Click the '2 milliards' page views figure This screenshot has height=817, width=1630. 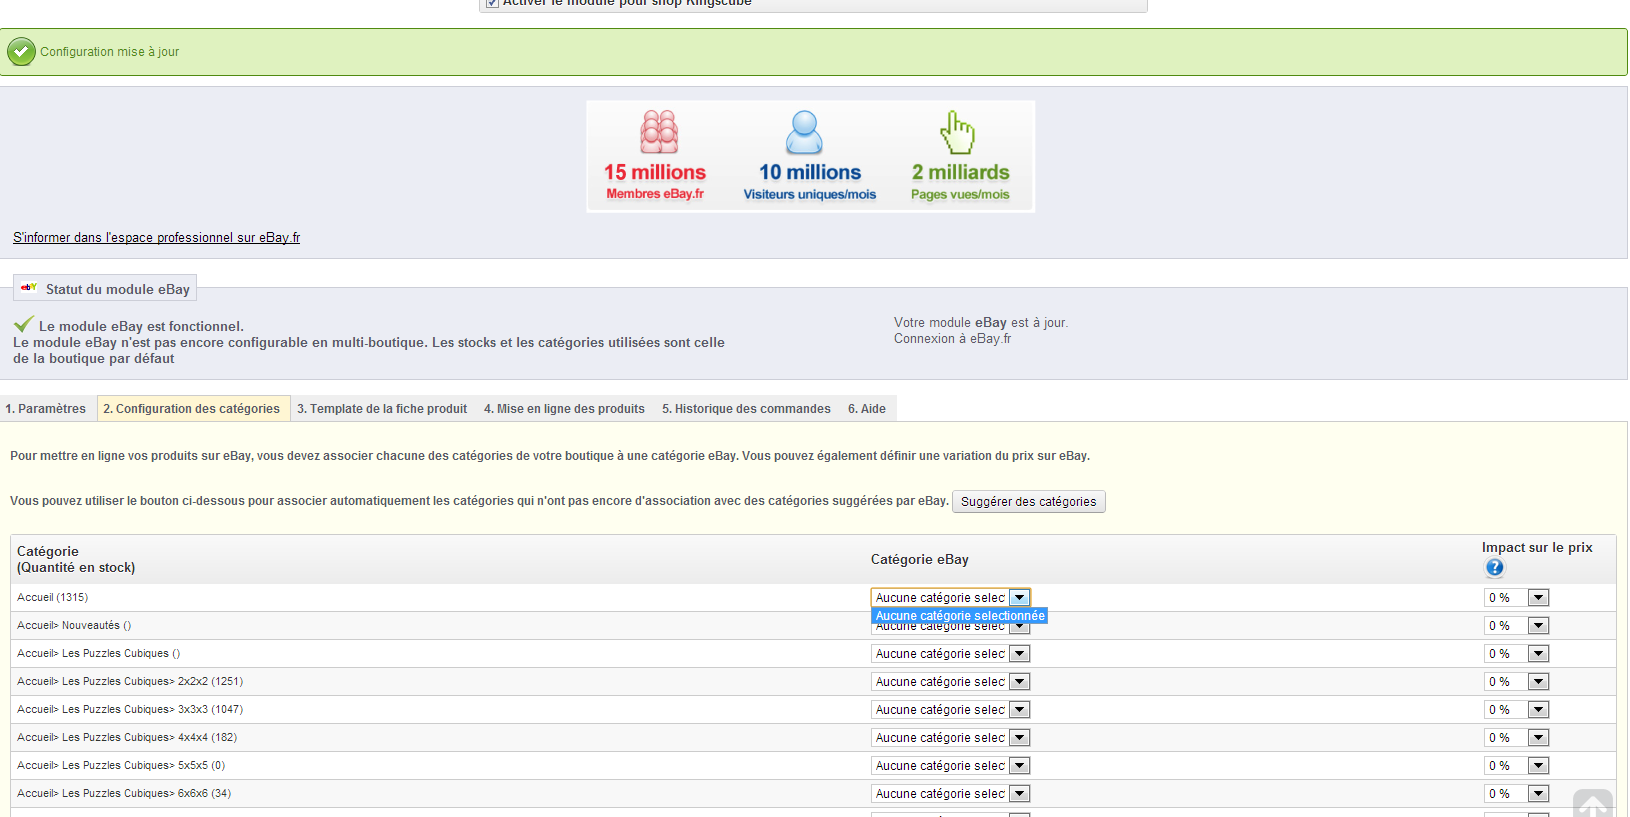tap(960, 172)
